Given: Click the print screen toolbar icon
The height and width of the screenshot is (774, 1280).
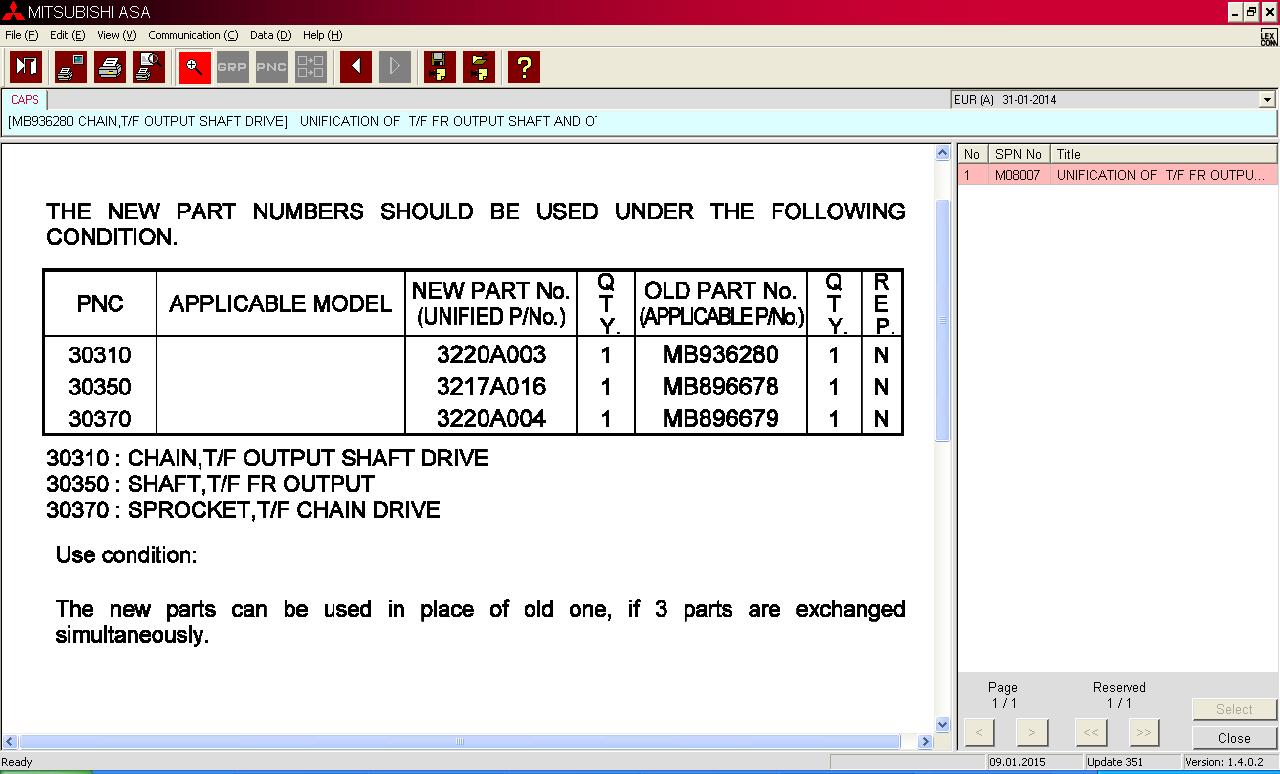Looking at the screenshot, I should (71, 67).
